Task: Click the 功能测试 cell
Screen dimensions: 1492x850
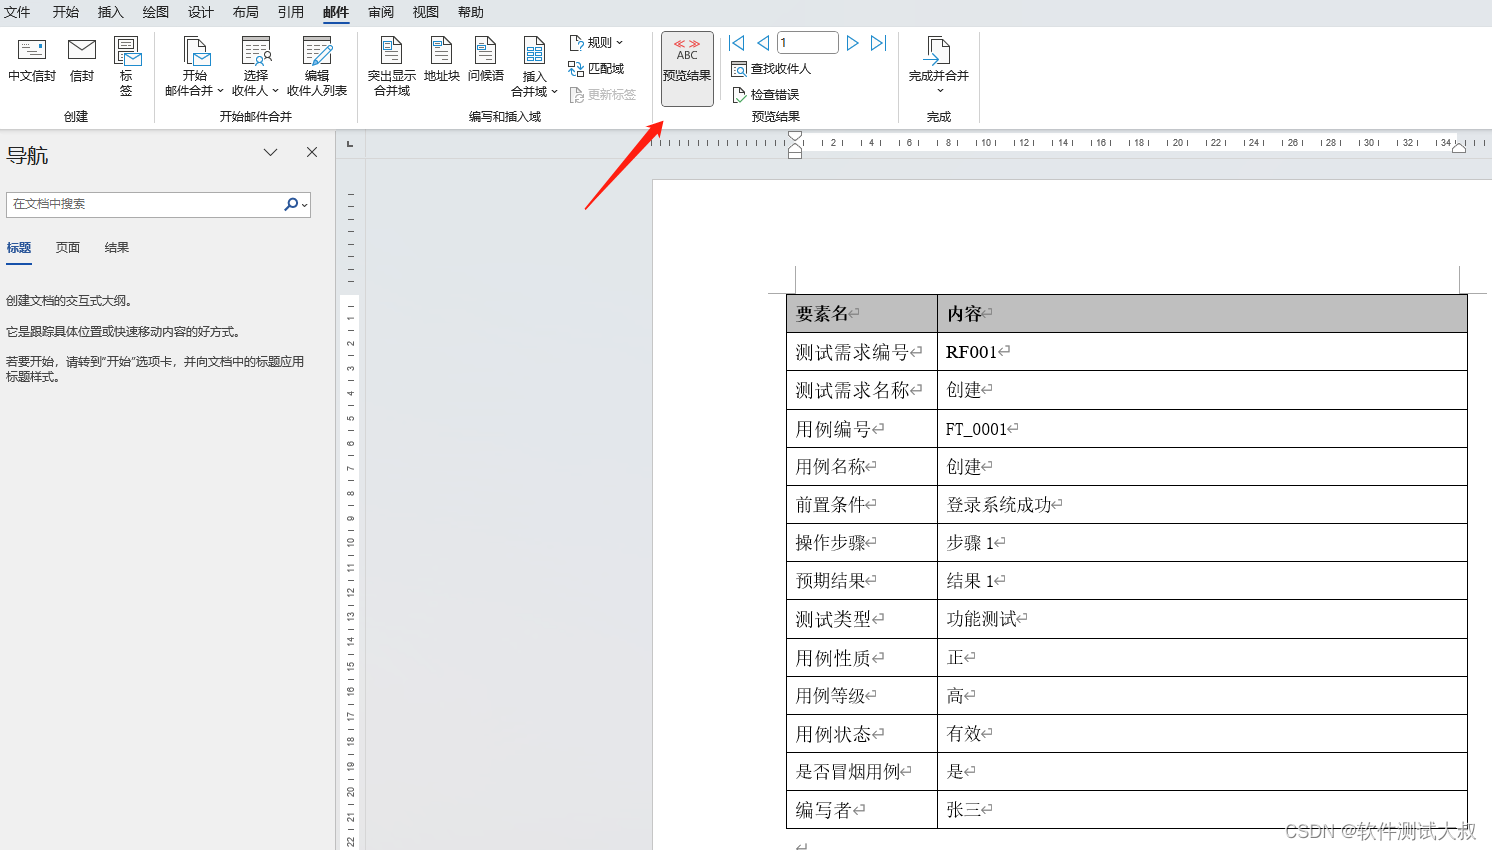Action: [x=1202, y=619]
